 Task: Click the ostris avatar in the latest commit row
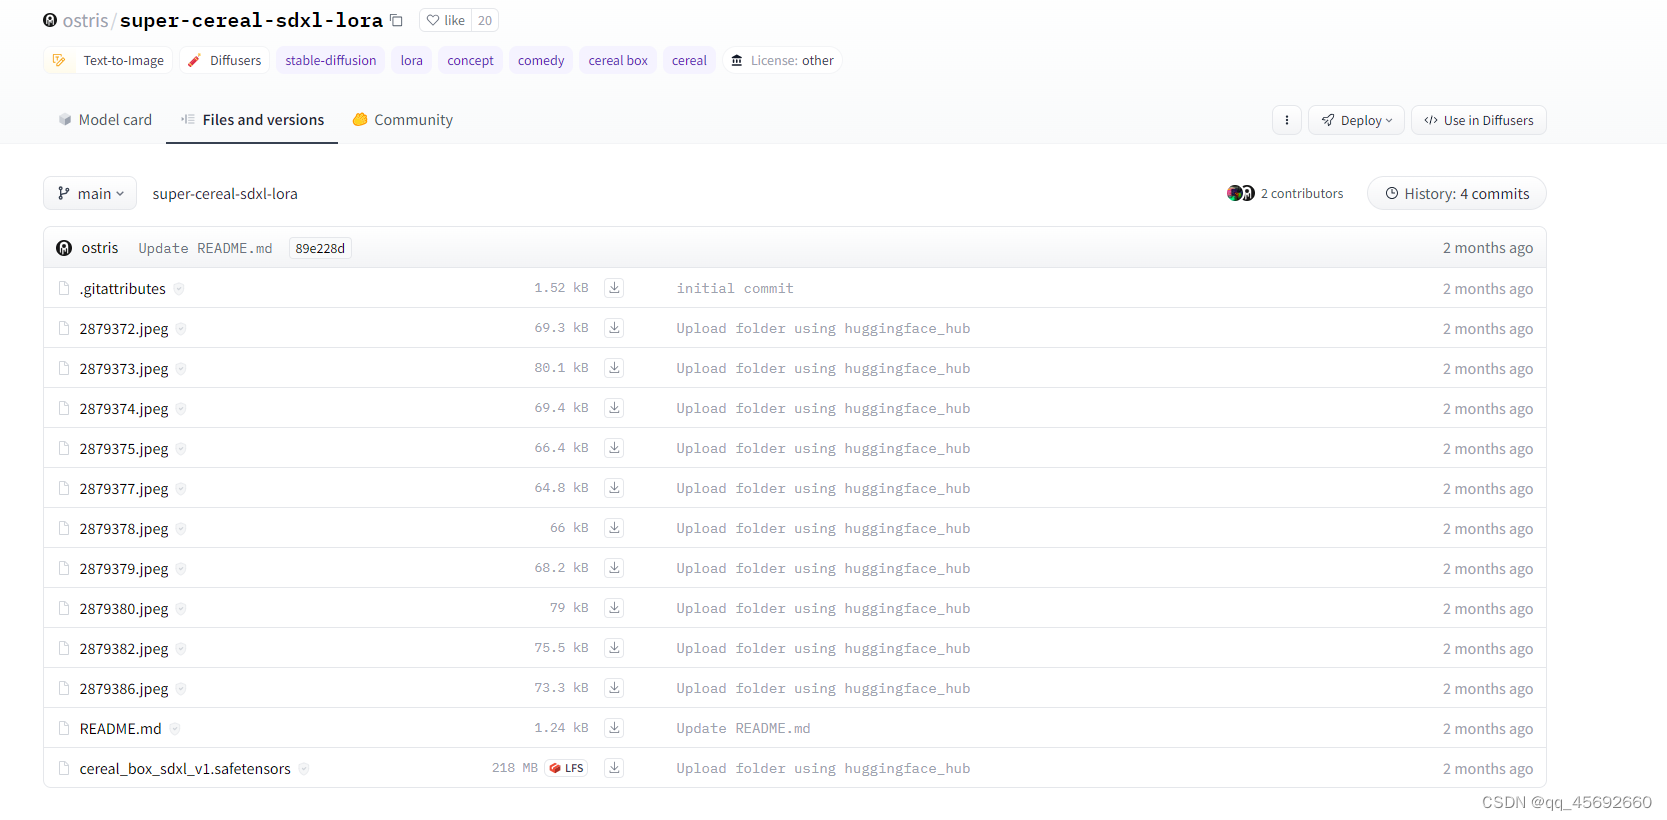64,248
